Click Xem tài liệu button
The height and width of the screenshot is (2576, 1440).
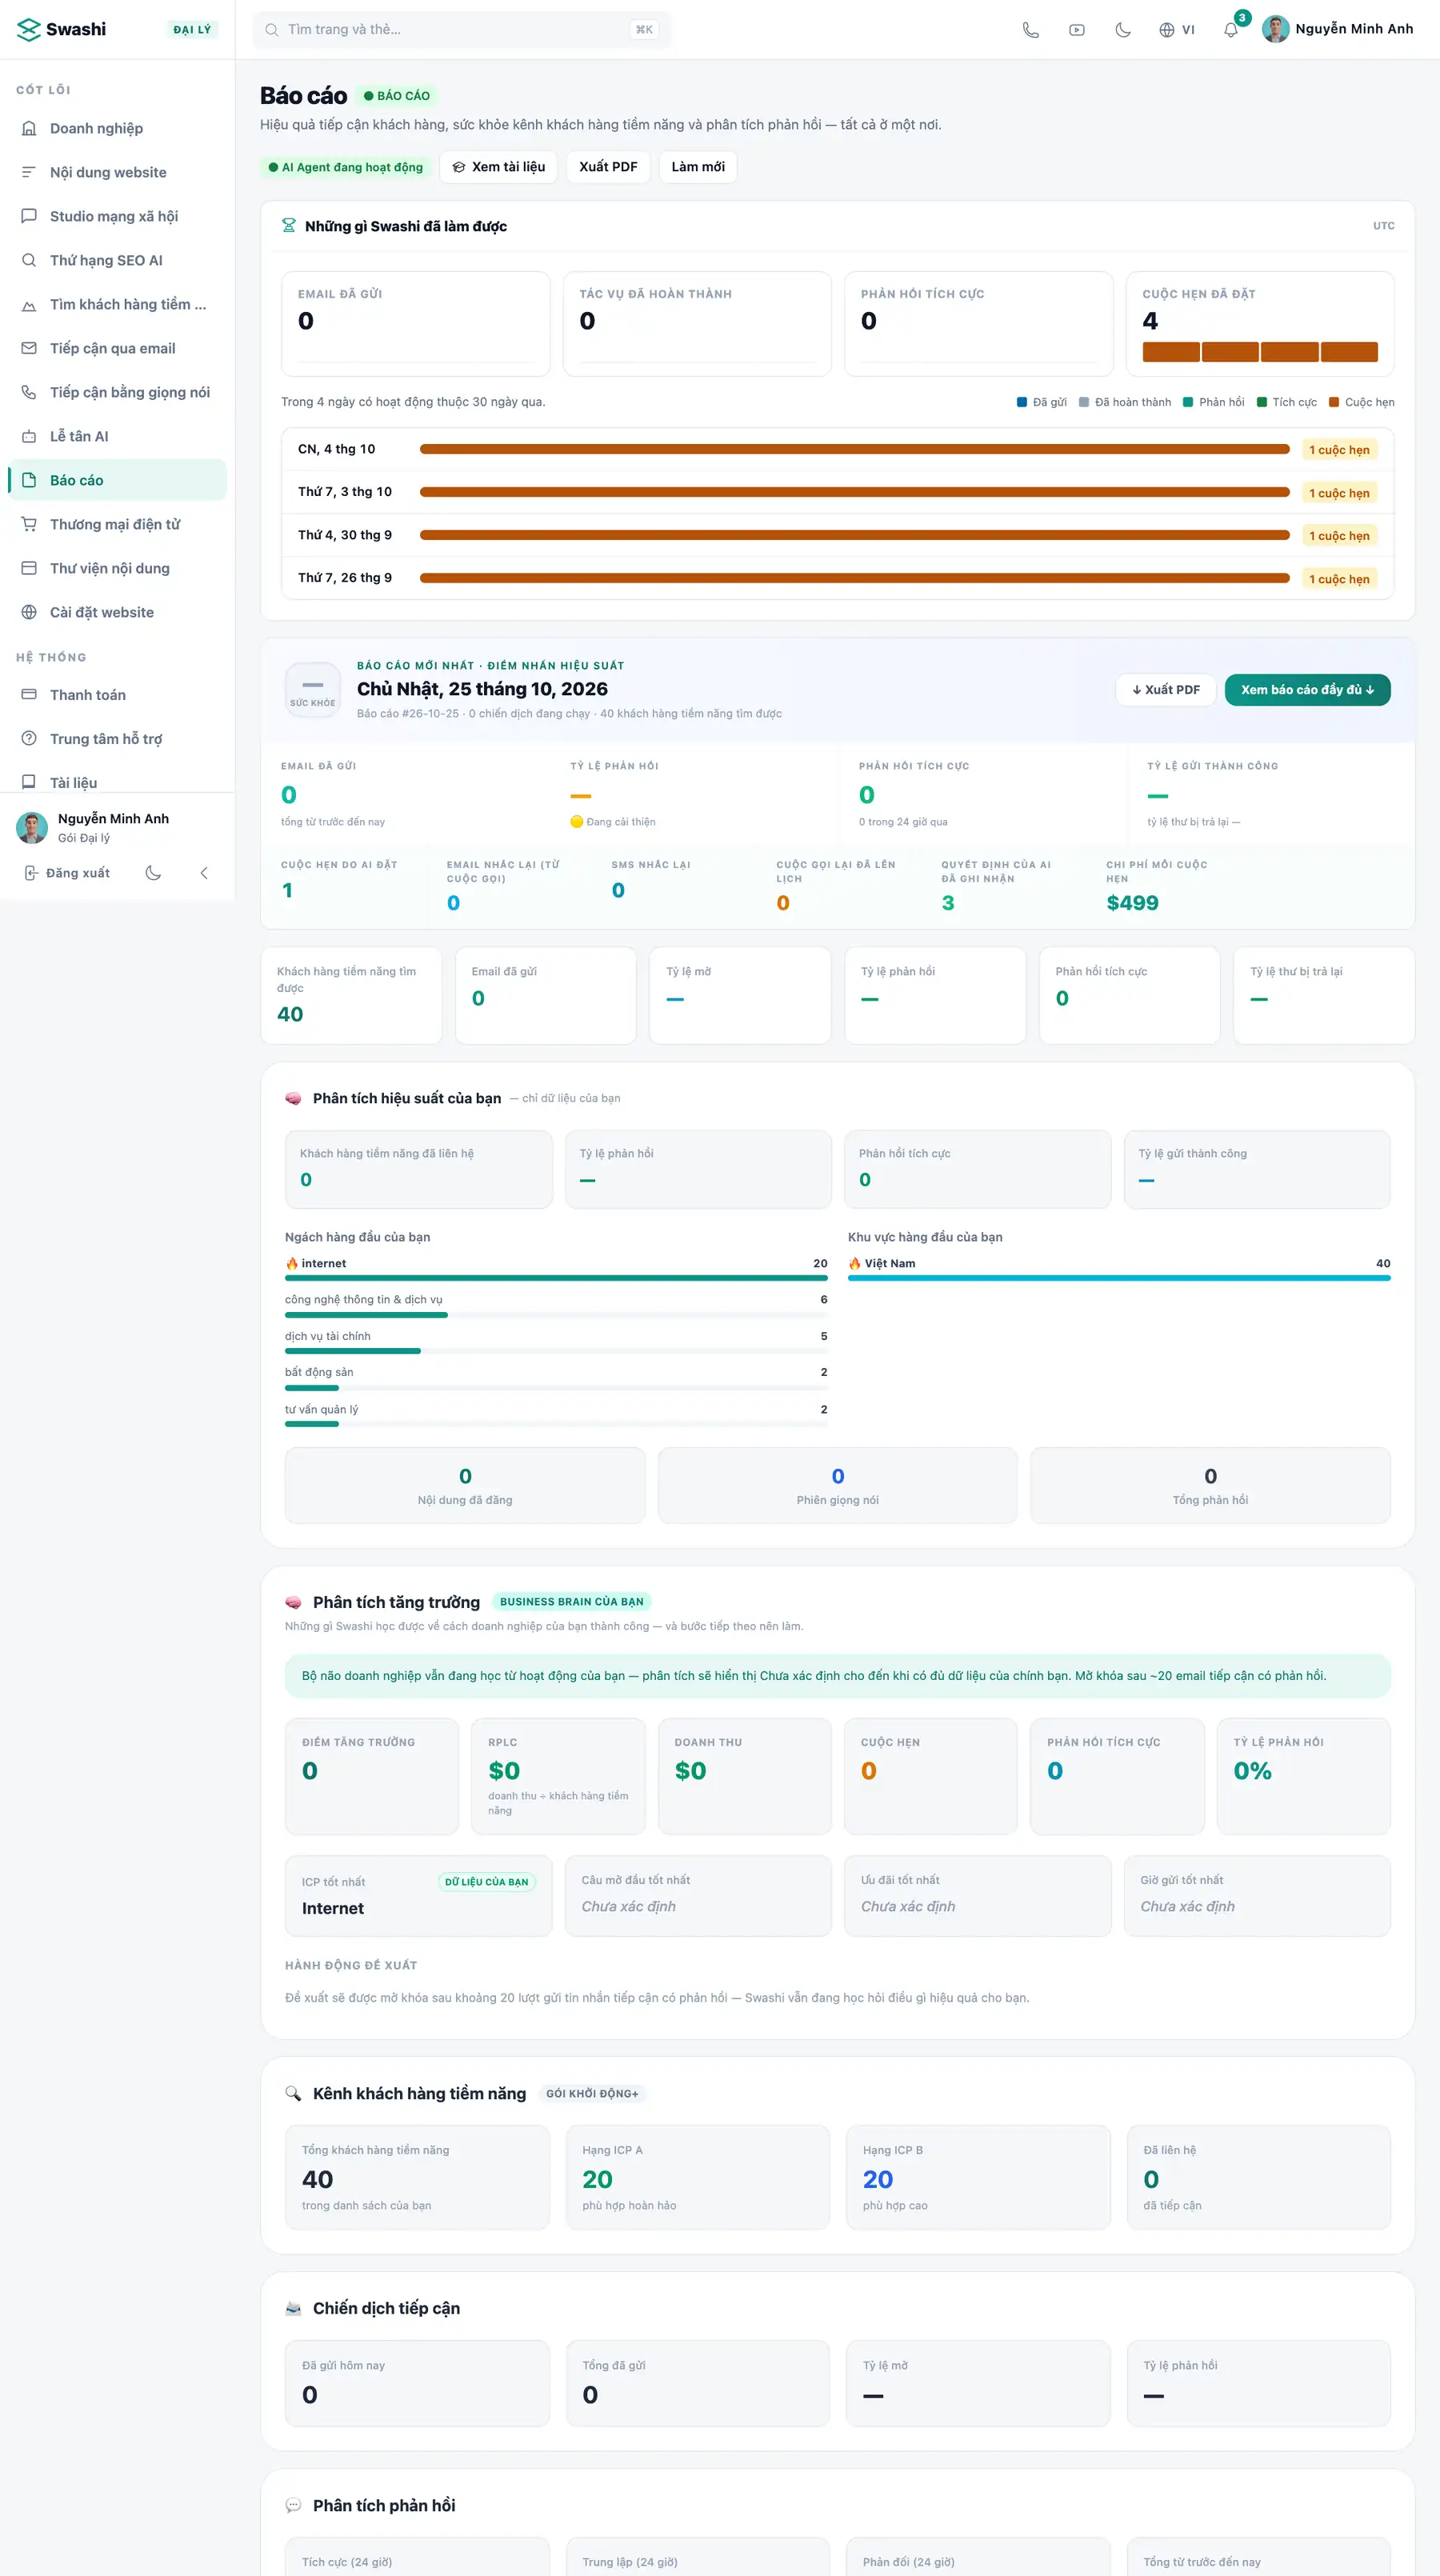click(499, 167)
